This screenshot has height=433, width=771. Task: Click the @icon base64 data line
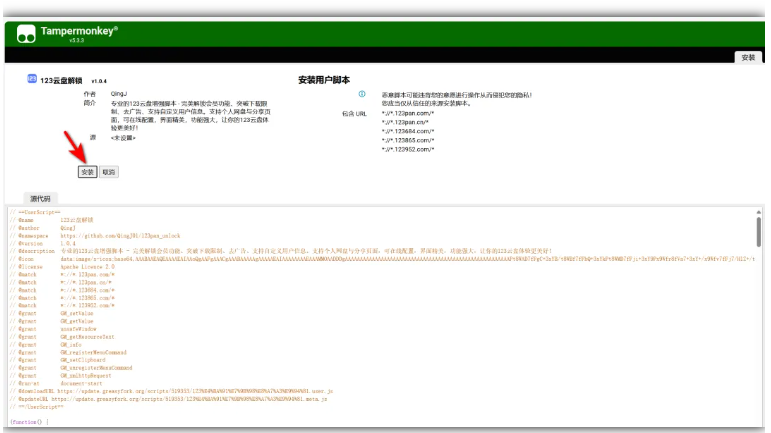click(x=382, y=259)
